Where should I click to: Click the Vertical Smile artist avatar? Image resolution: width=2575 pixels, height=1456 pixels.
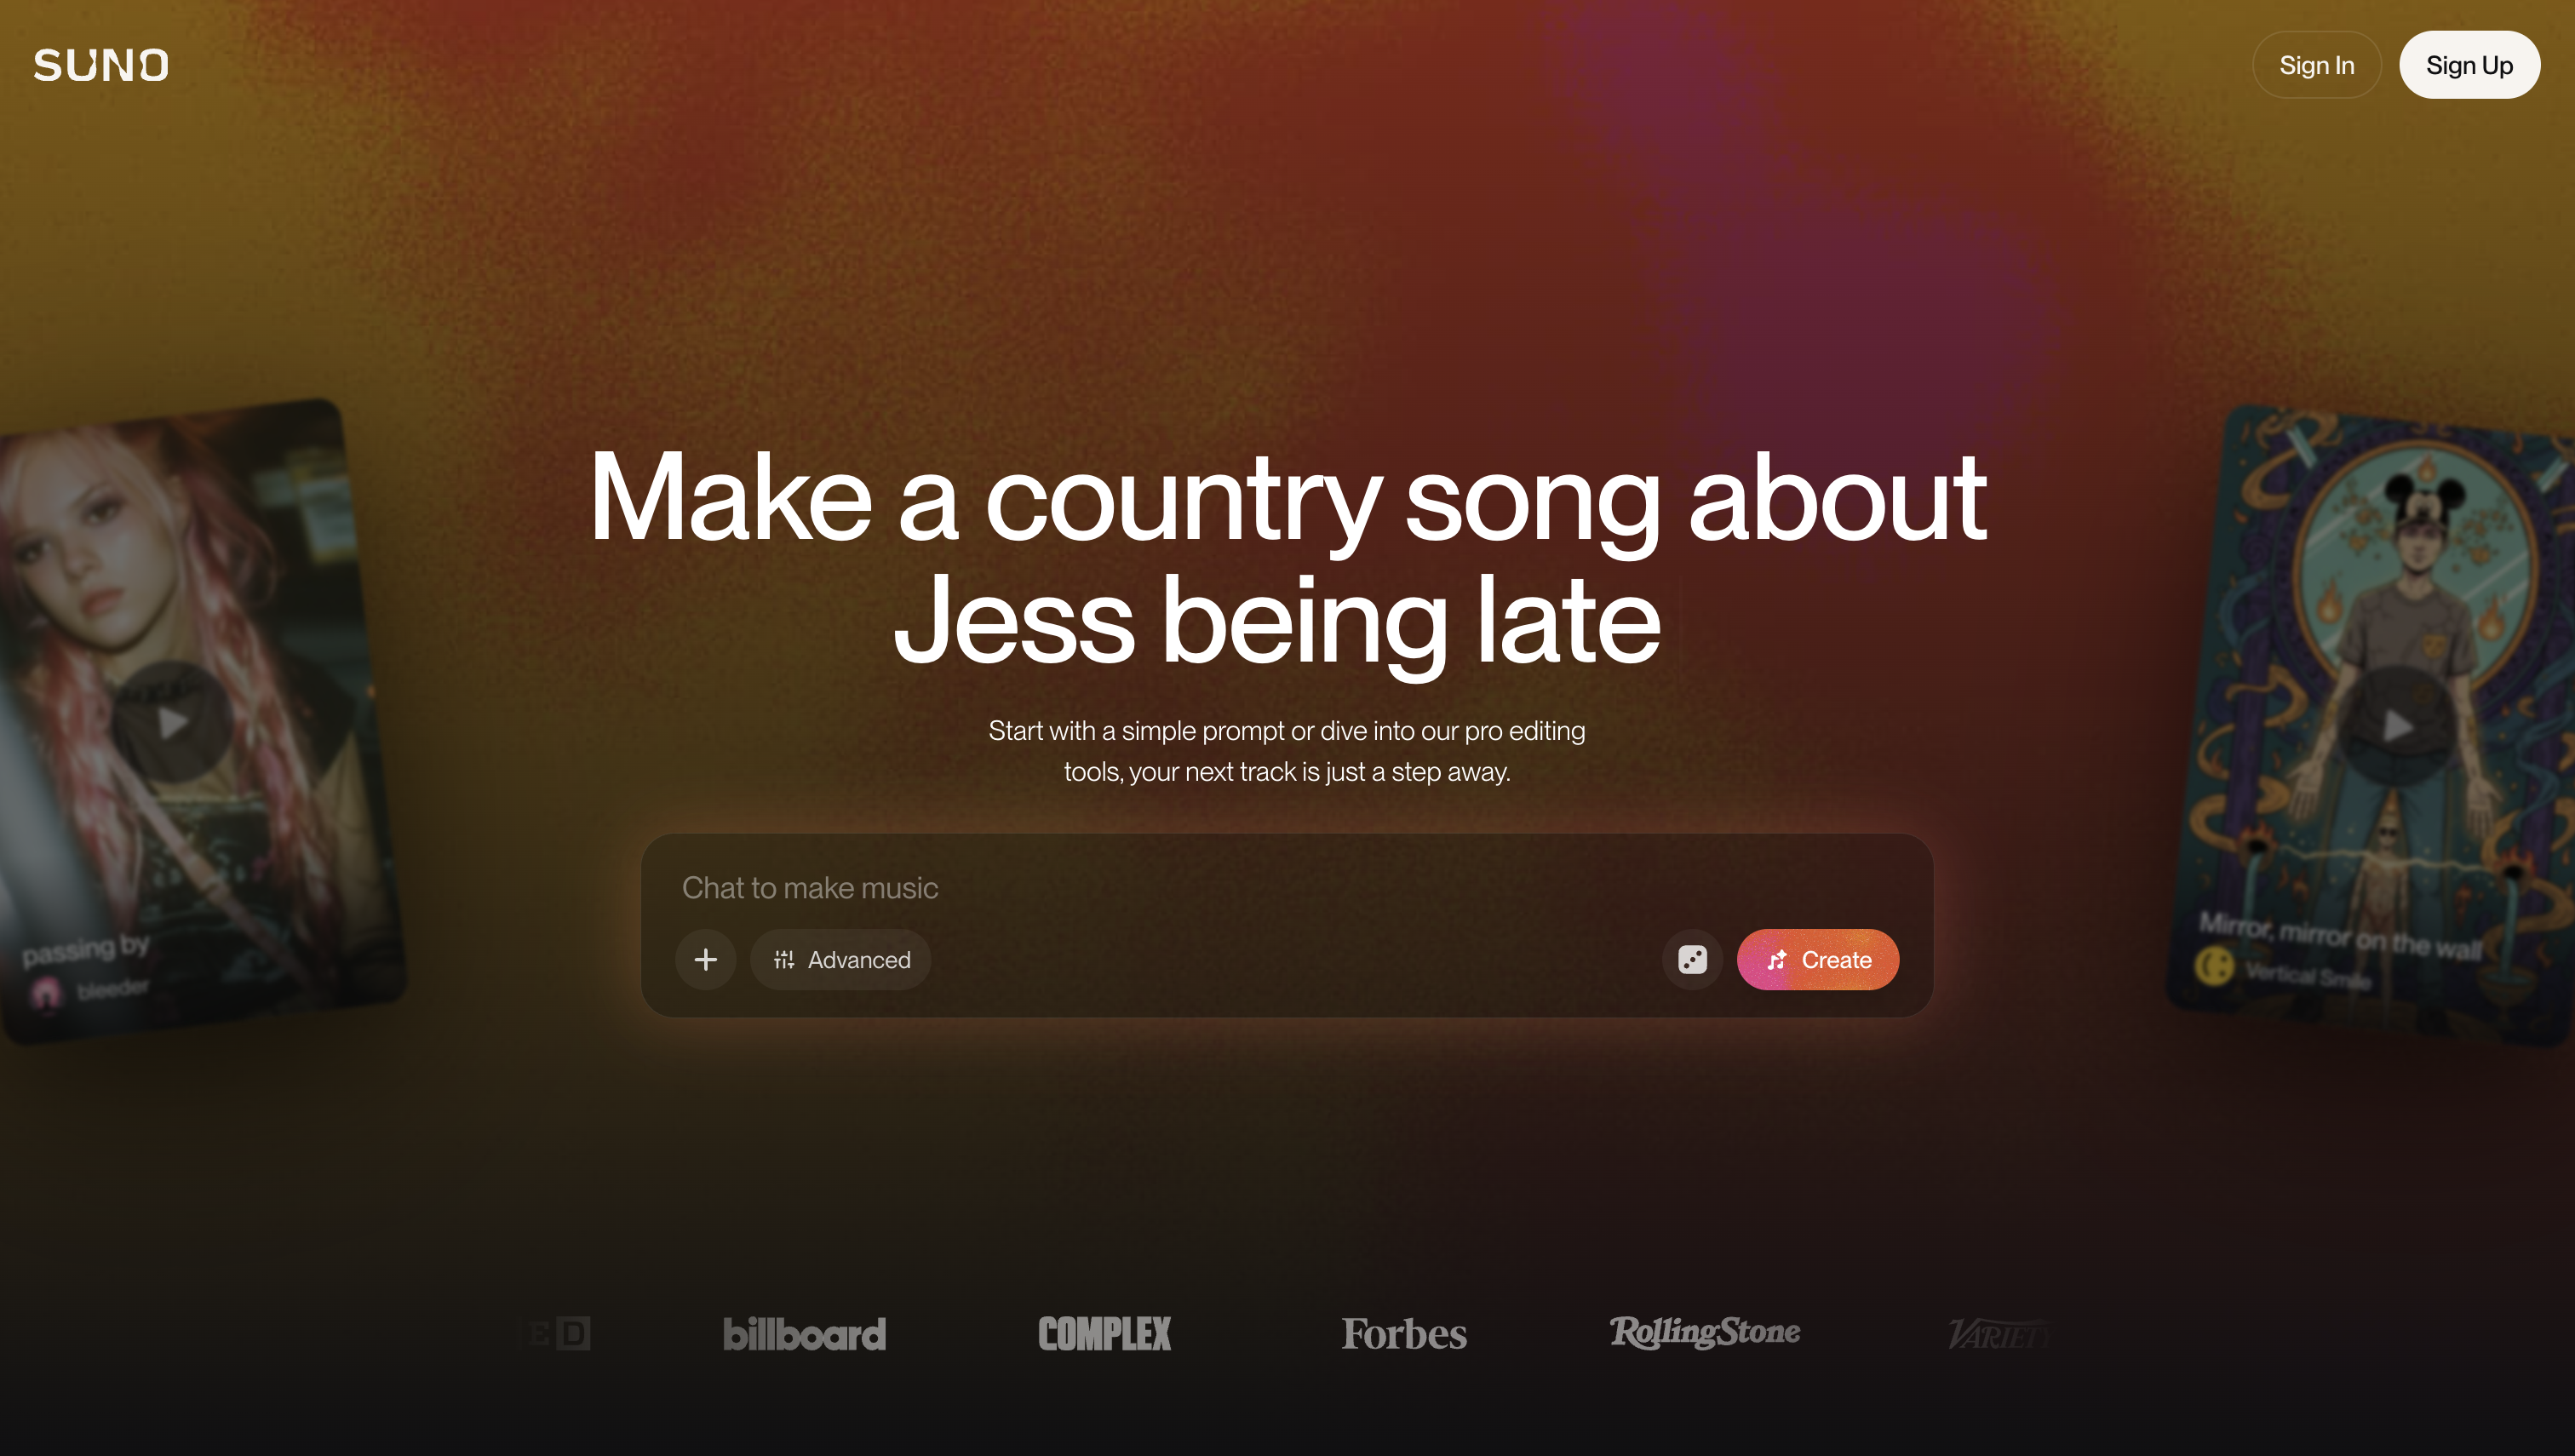tap(2214, 966)
